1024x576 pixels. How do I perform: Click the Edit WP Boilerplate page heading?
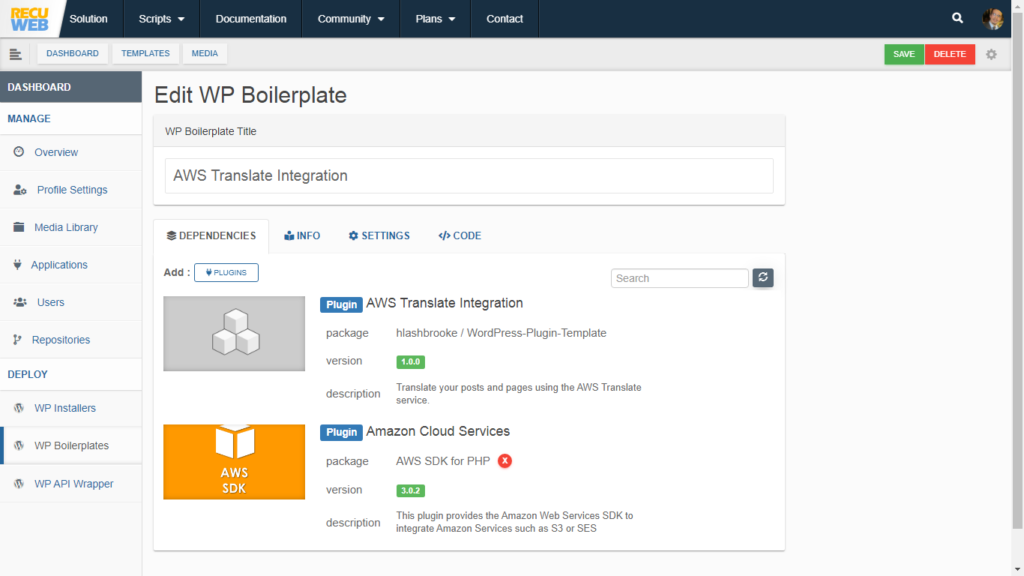coord(250,95)
